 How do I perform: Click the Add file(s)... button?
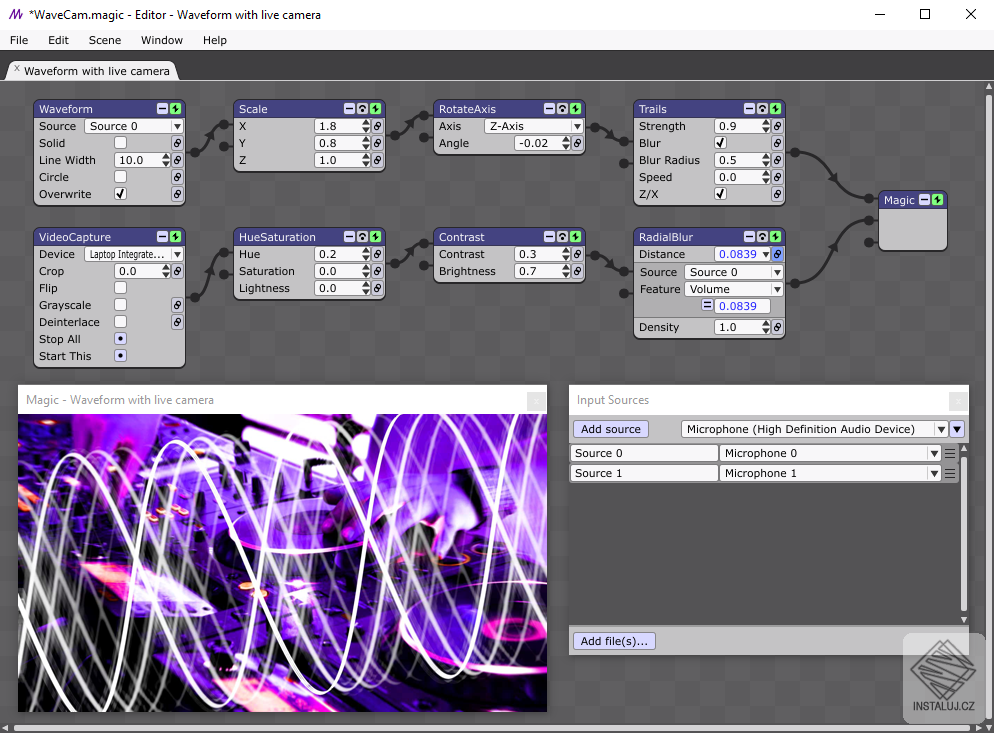(614, 641)
